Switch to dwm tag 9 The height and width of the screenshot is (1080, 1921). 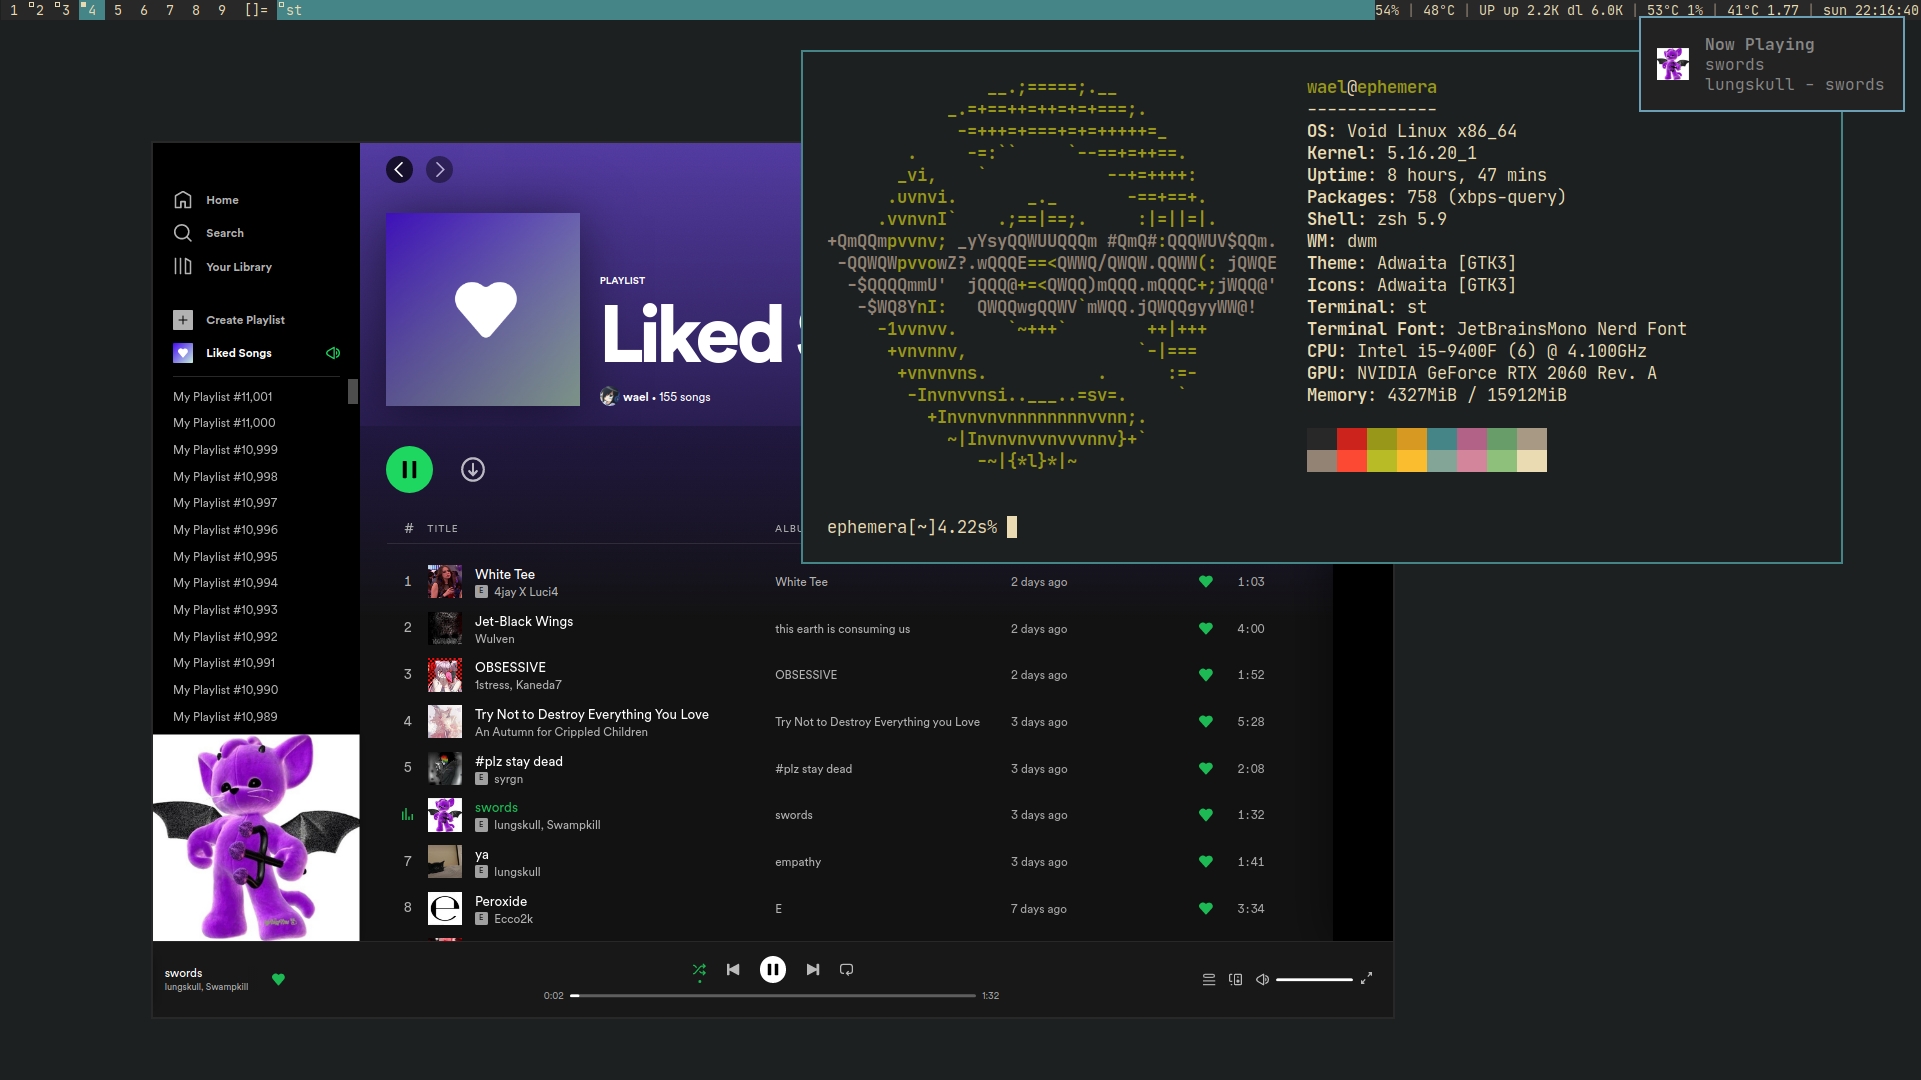pos(222,10)
